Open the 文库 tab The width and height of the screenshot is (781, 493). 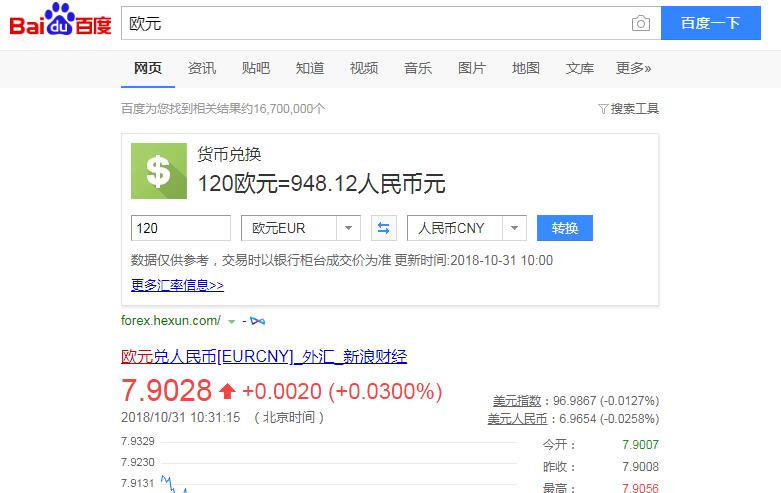click(580, 68)
